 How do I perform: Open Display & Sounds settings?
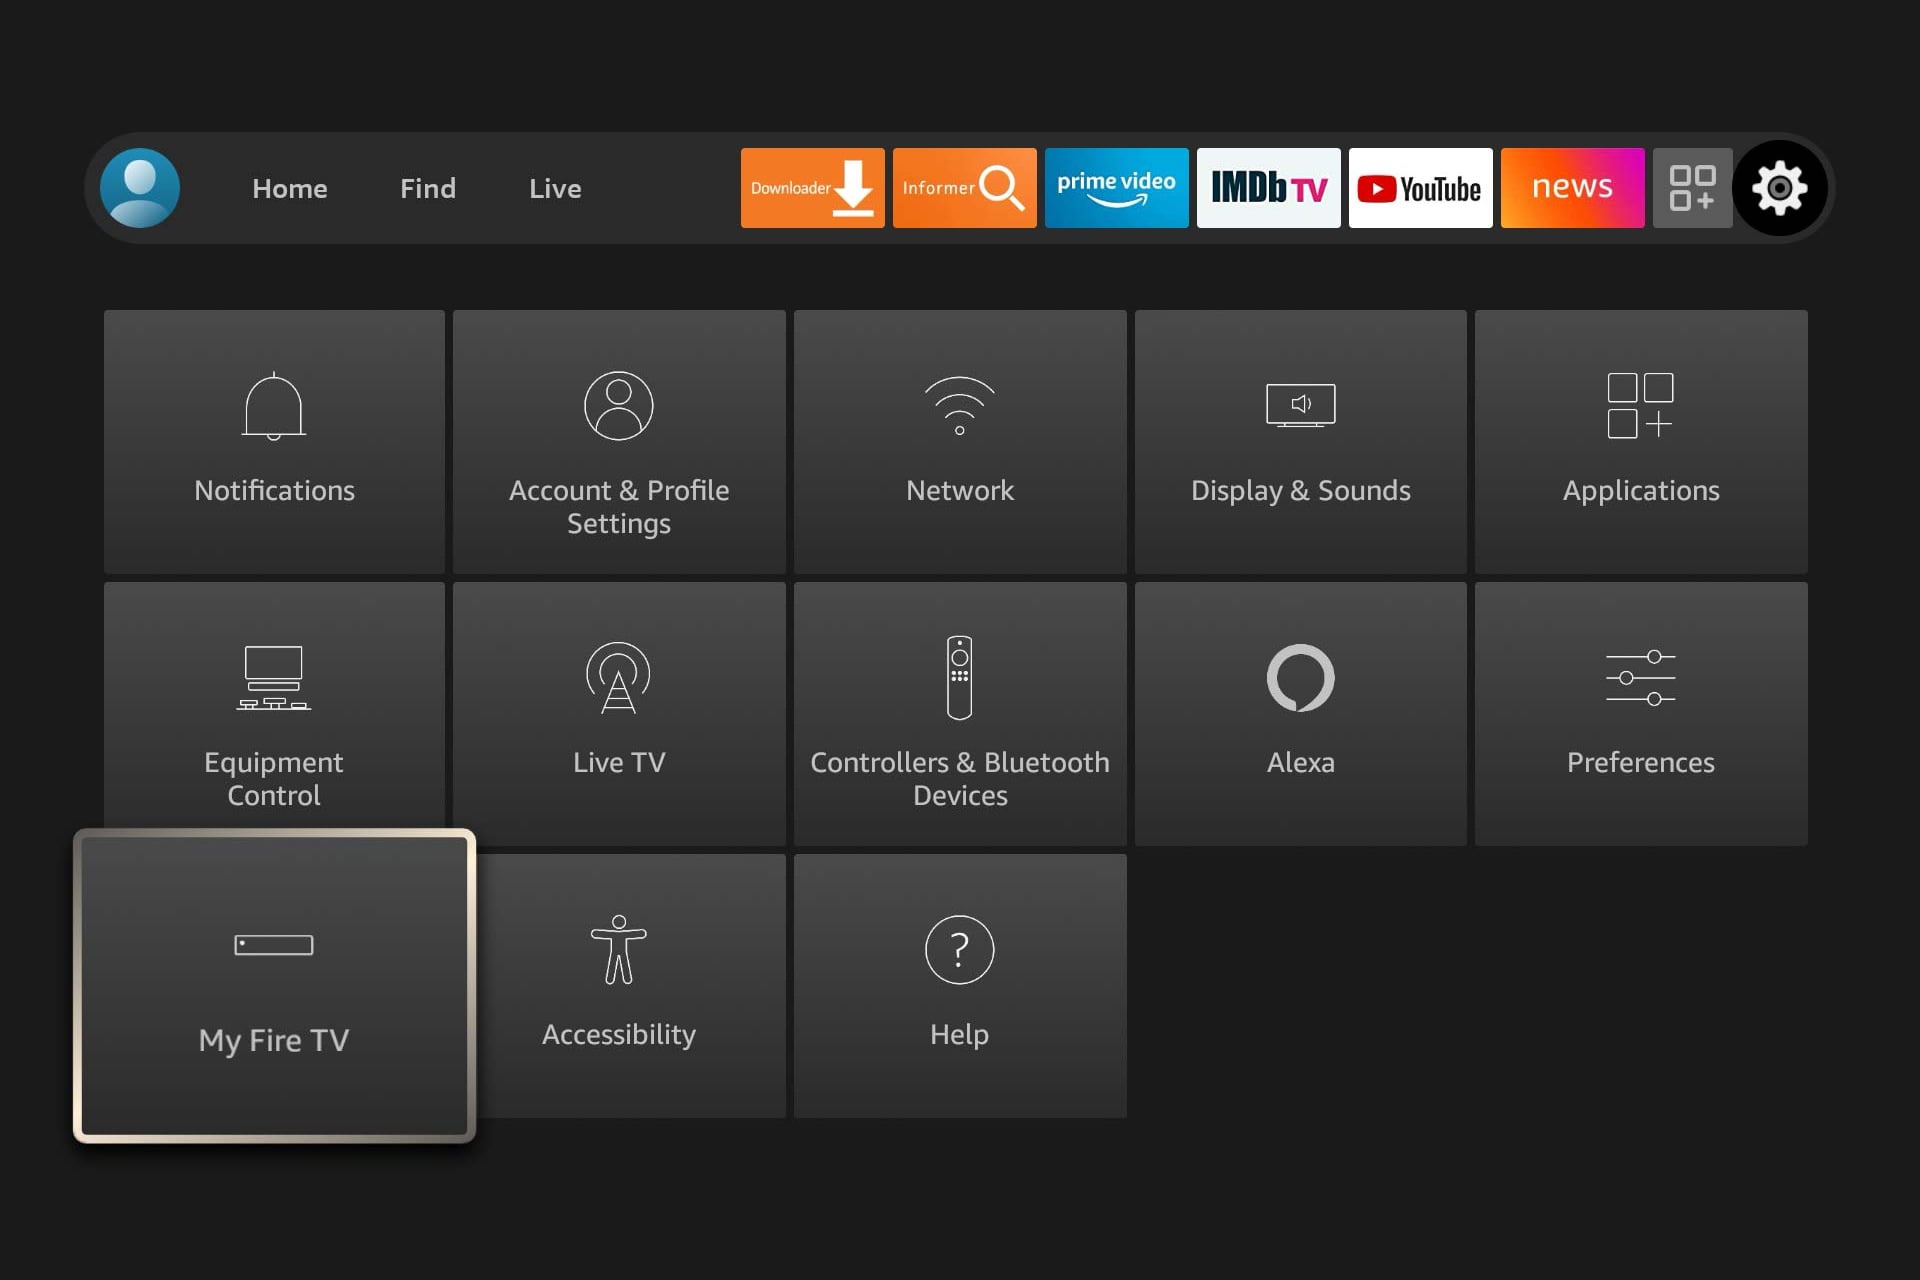[x=1300, y=441]
